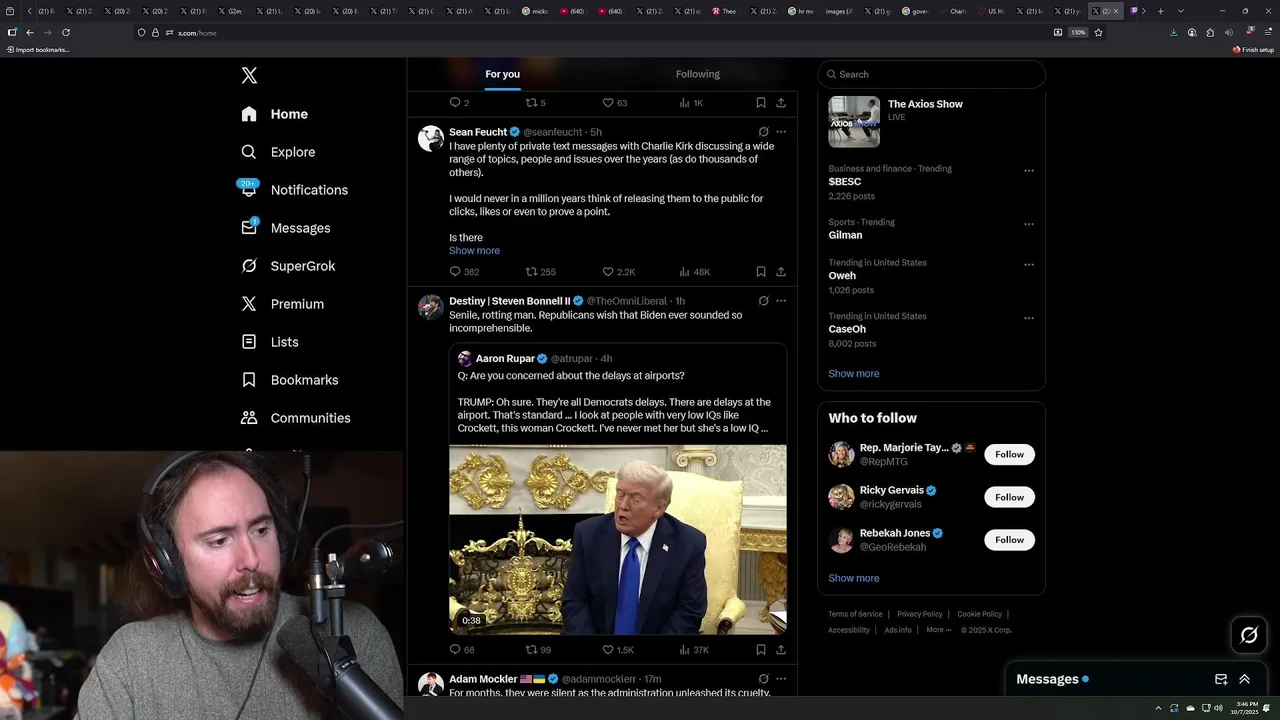The width and height of the screenshot is (1280, 720).
Task: Follow Rep. Marjorie Taylor Greene
Action: pos(1009,454)
